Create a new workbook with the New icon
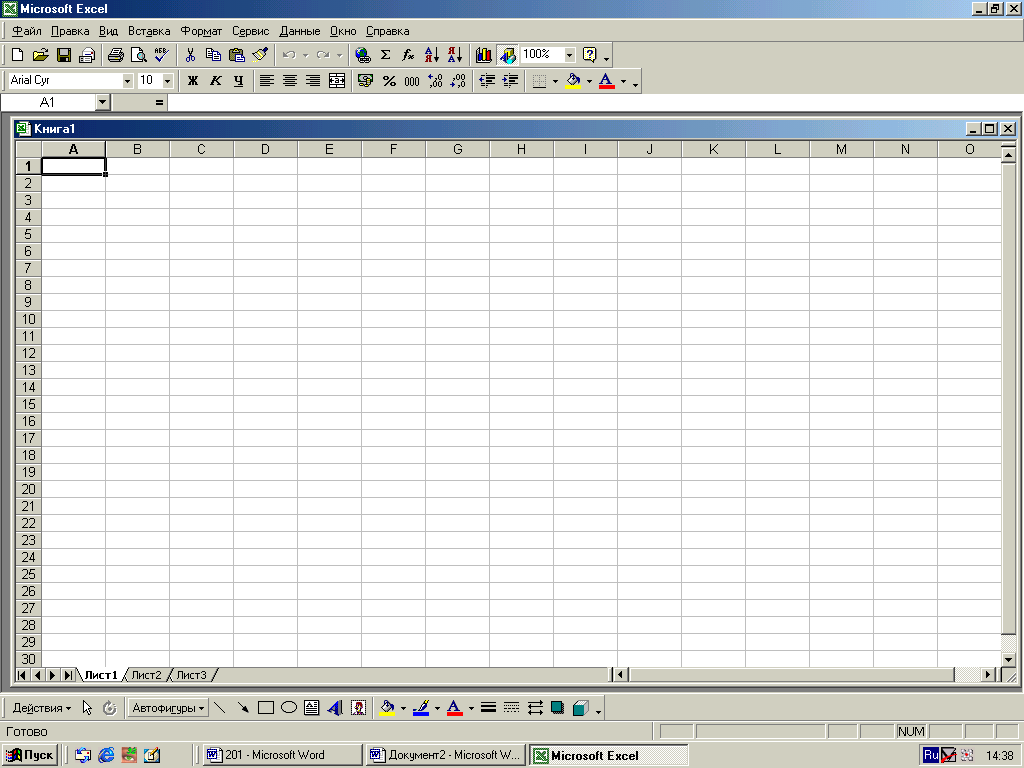Image resolution: width=1024 pixels, height=768 pixels. pyautogui.click(x=18, y=55)
